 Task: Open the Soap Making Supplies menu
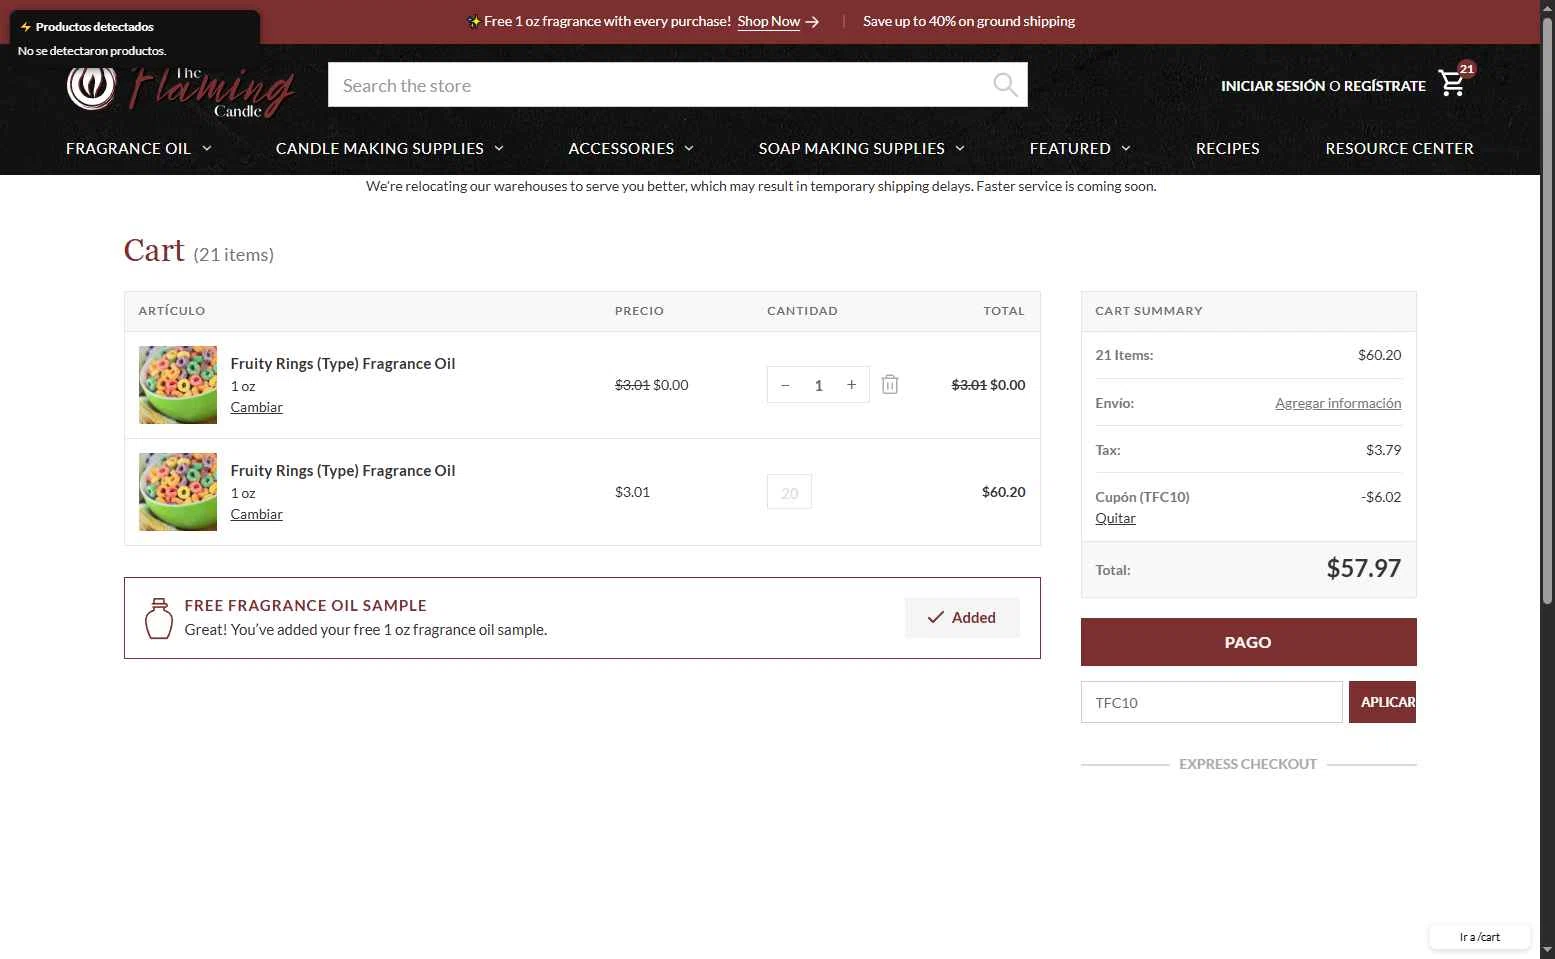coord(851,148)
